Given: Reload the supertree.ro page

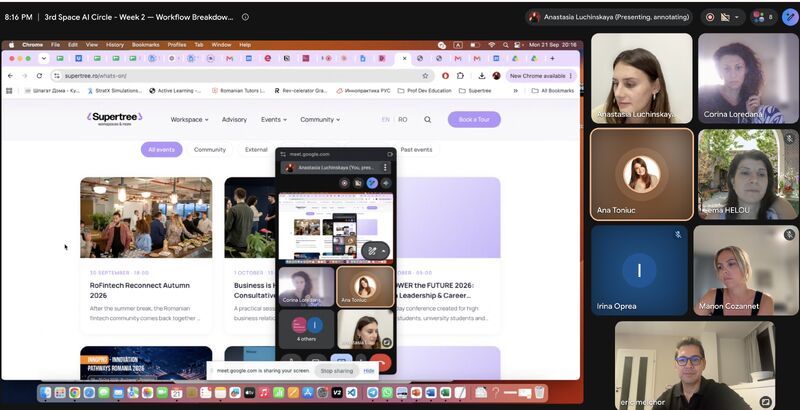Looking at the screenshot, I should [39, 75].
